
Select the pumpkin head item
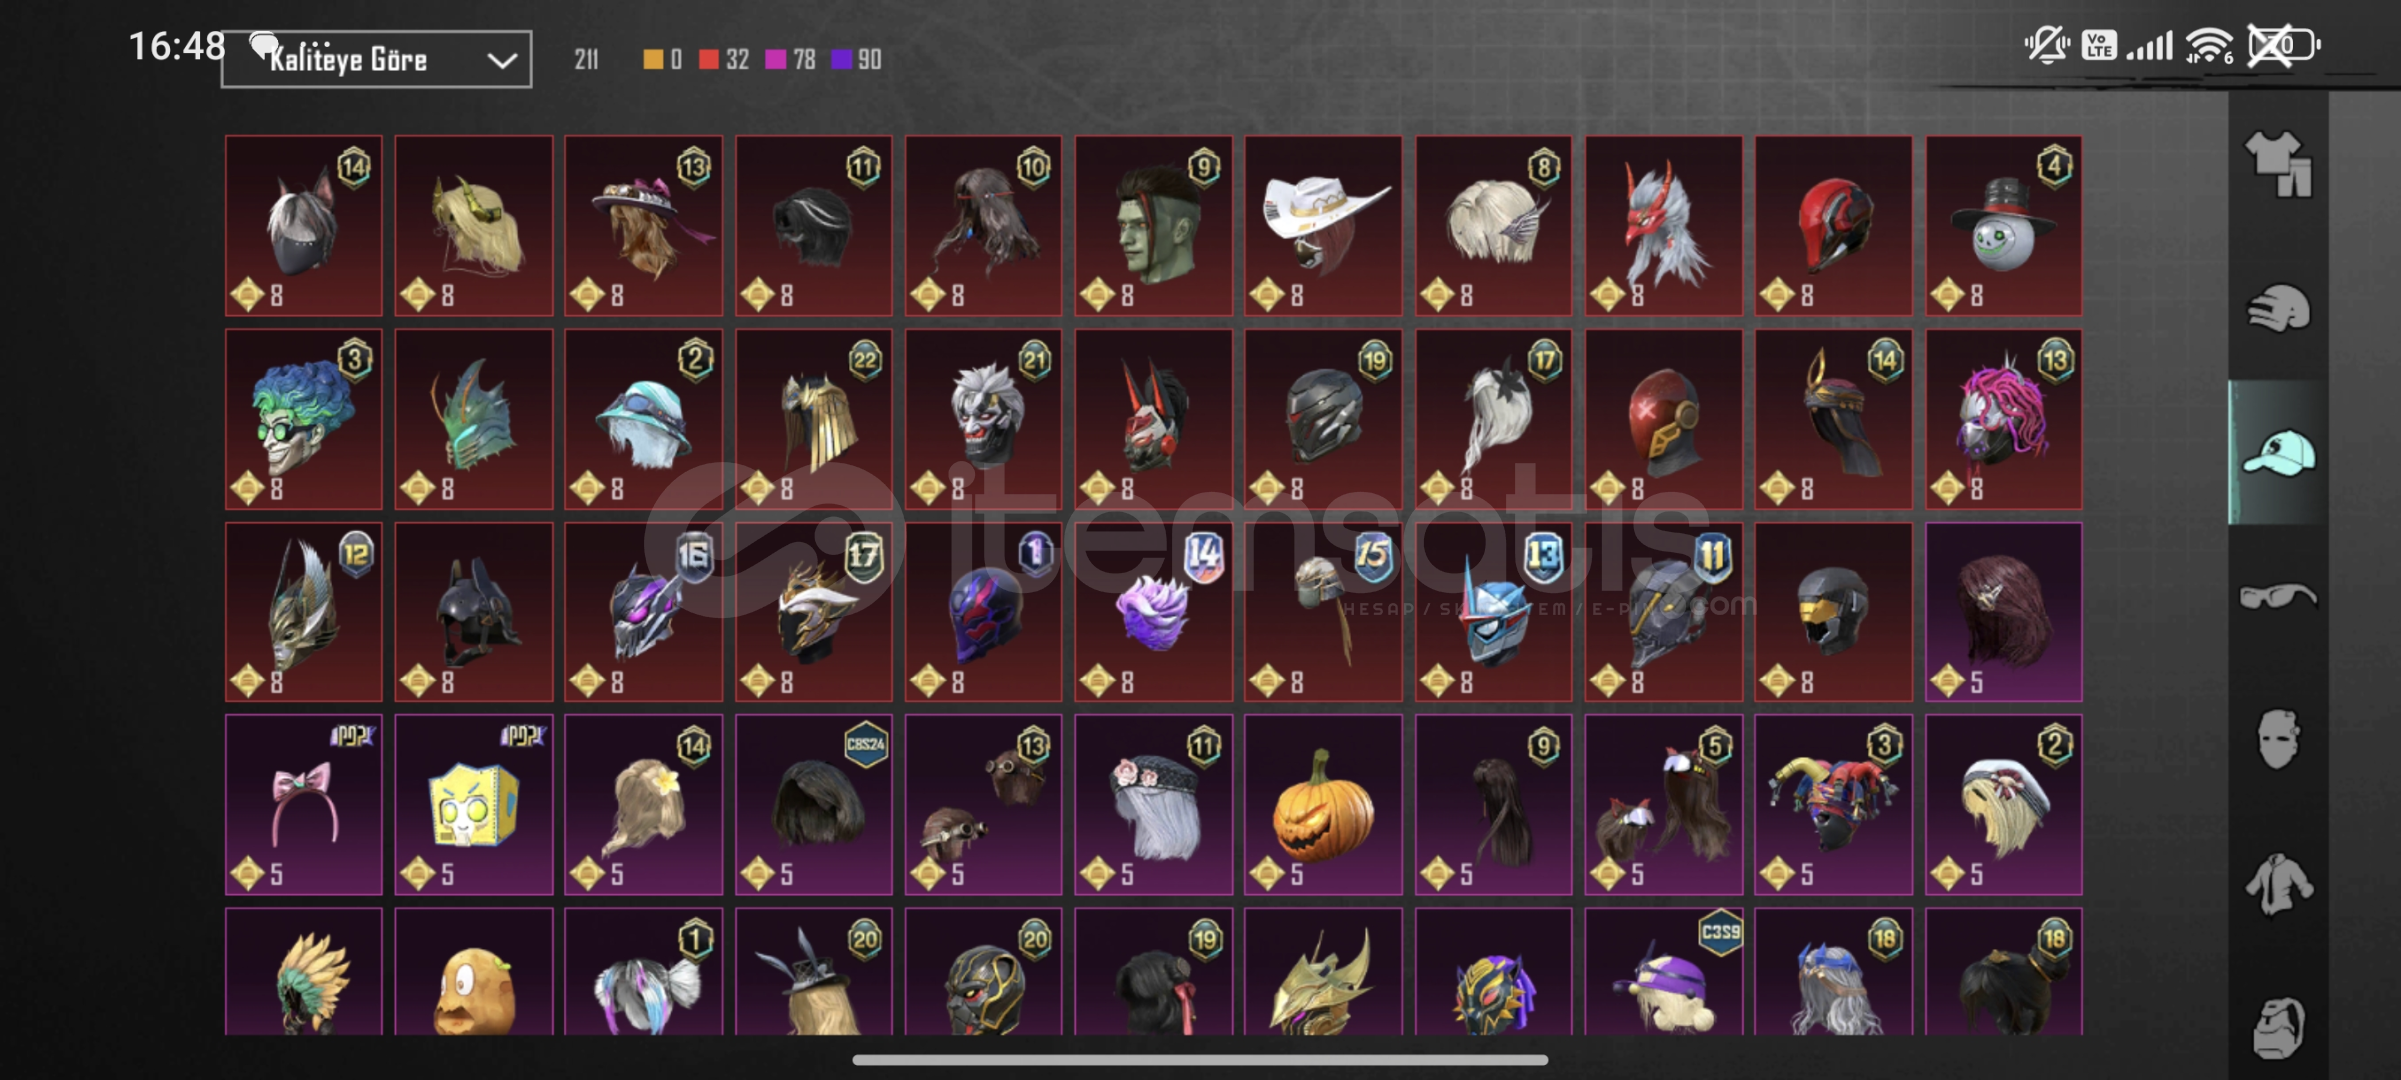pyautogui.click(x=1323, y=805)
